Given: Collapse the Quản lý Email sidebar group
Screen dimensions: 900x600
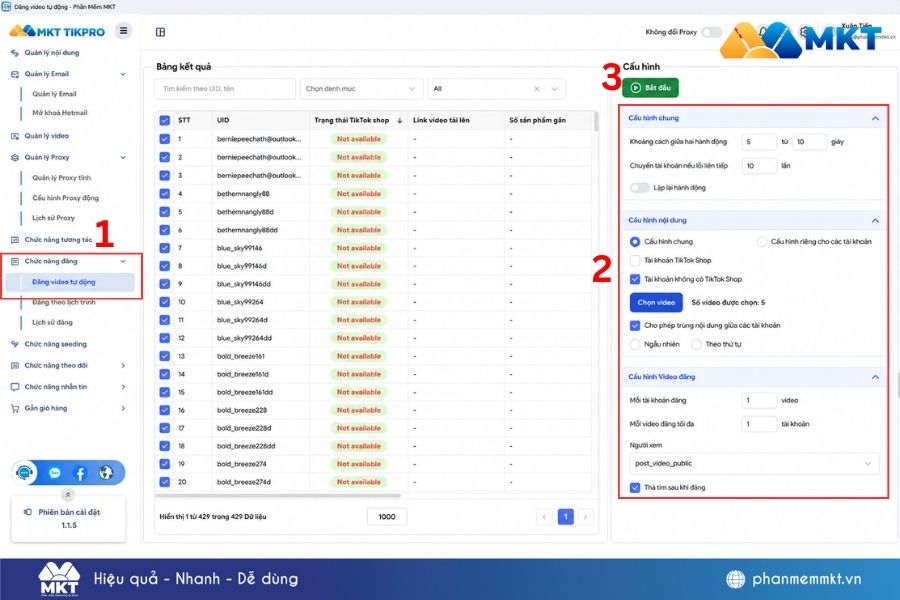Looking at the screenshot, I should pyautogui.click(x=123, y=74).
